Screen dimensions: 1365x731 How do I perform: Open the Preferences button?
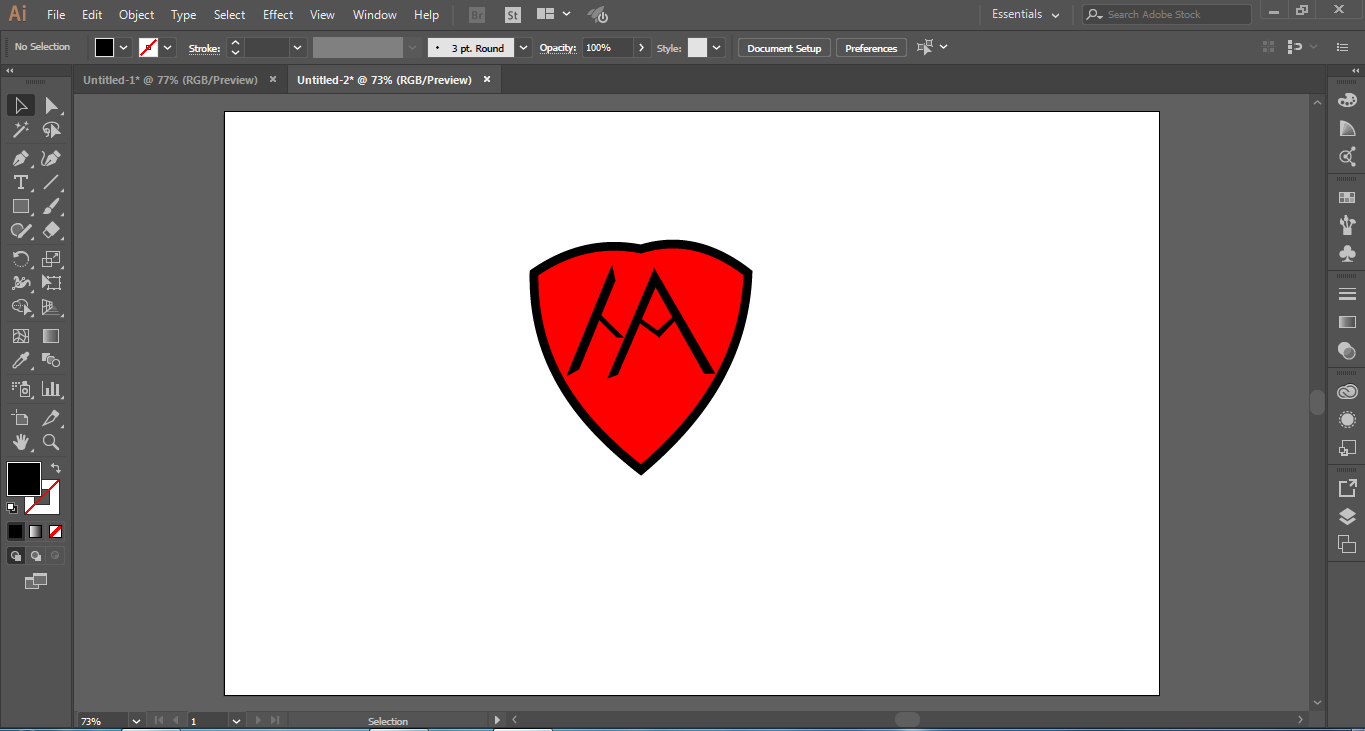click(x=871, y=48)
